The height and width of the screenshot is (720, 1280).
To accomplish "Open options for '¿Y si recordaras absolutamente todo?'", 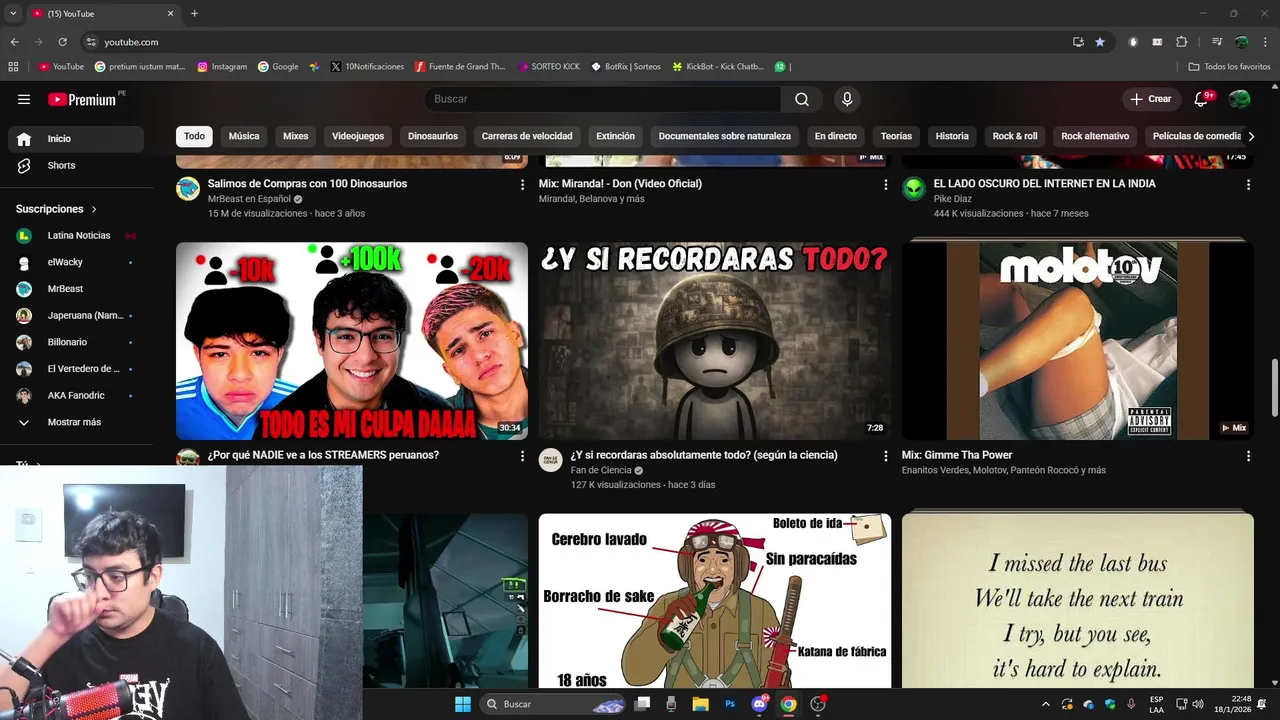I will (x=885, y=456).
